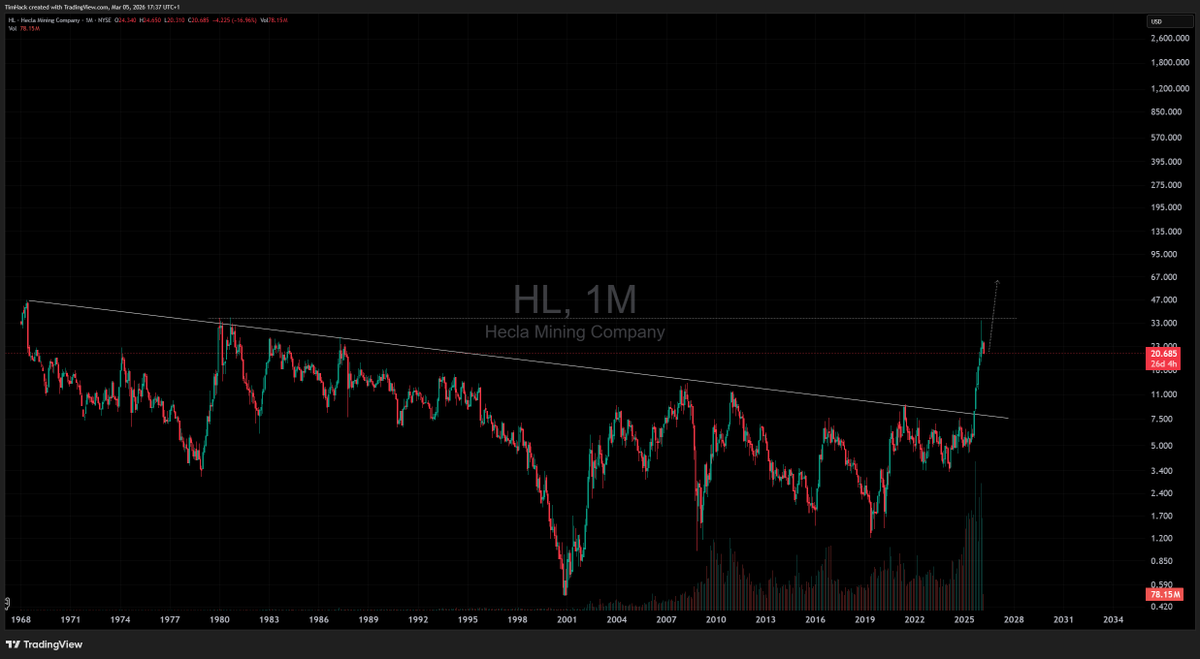Click the 1968 time axis label
The height and width of the screenshot is (659, 1200).
coord(20,620)
